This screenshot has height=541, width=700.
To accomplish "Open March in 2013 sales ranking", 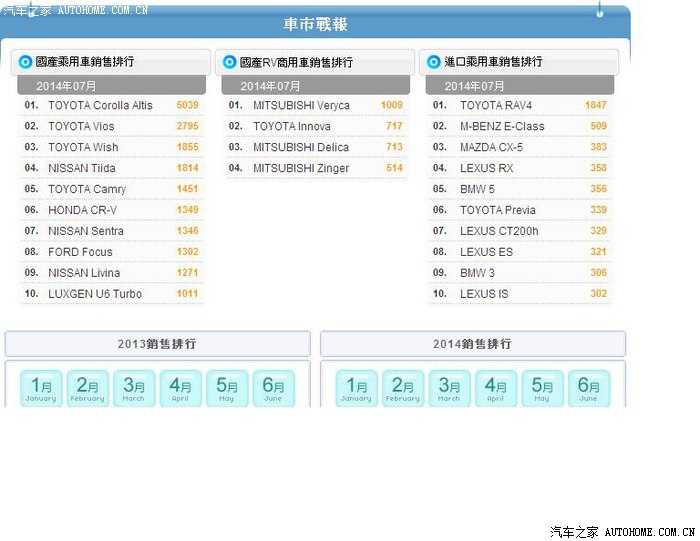I will coord(134,388).
